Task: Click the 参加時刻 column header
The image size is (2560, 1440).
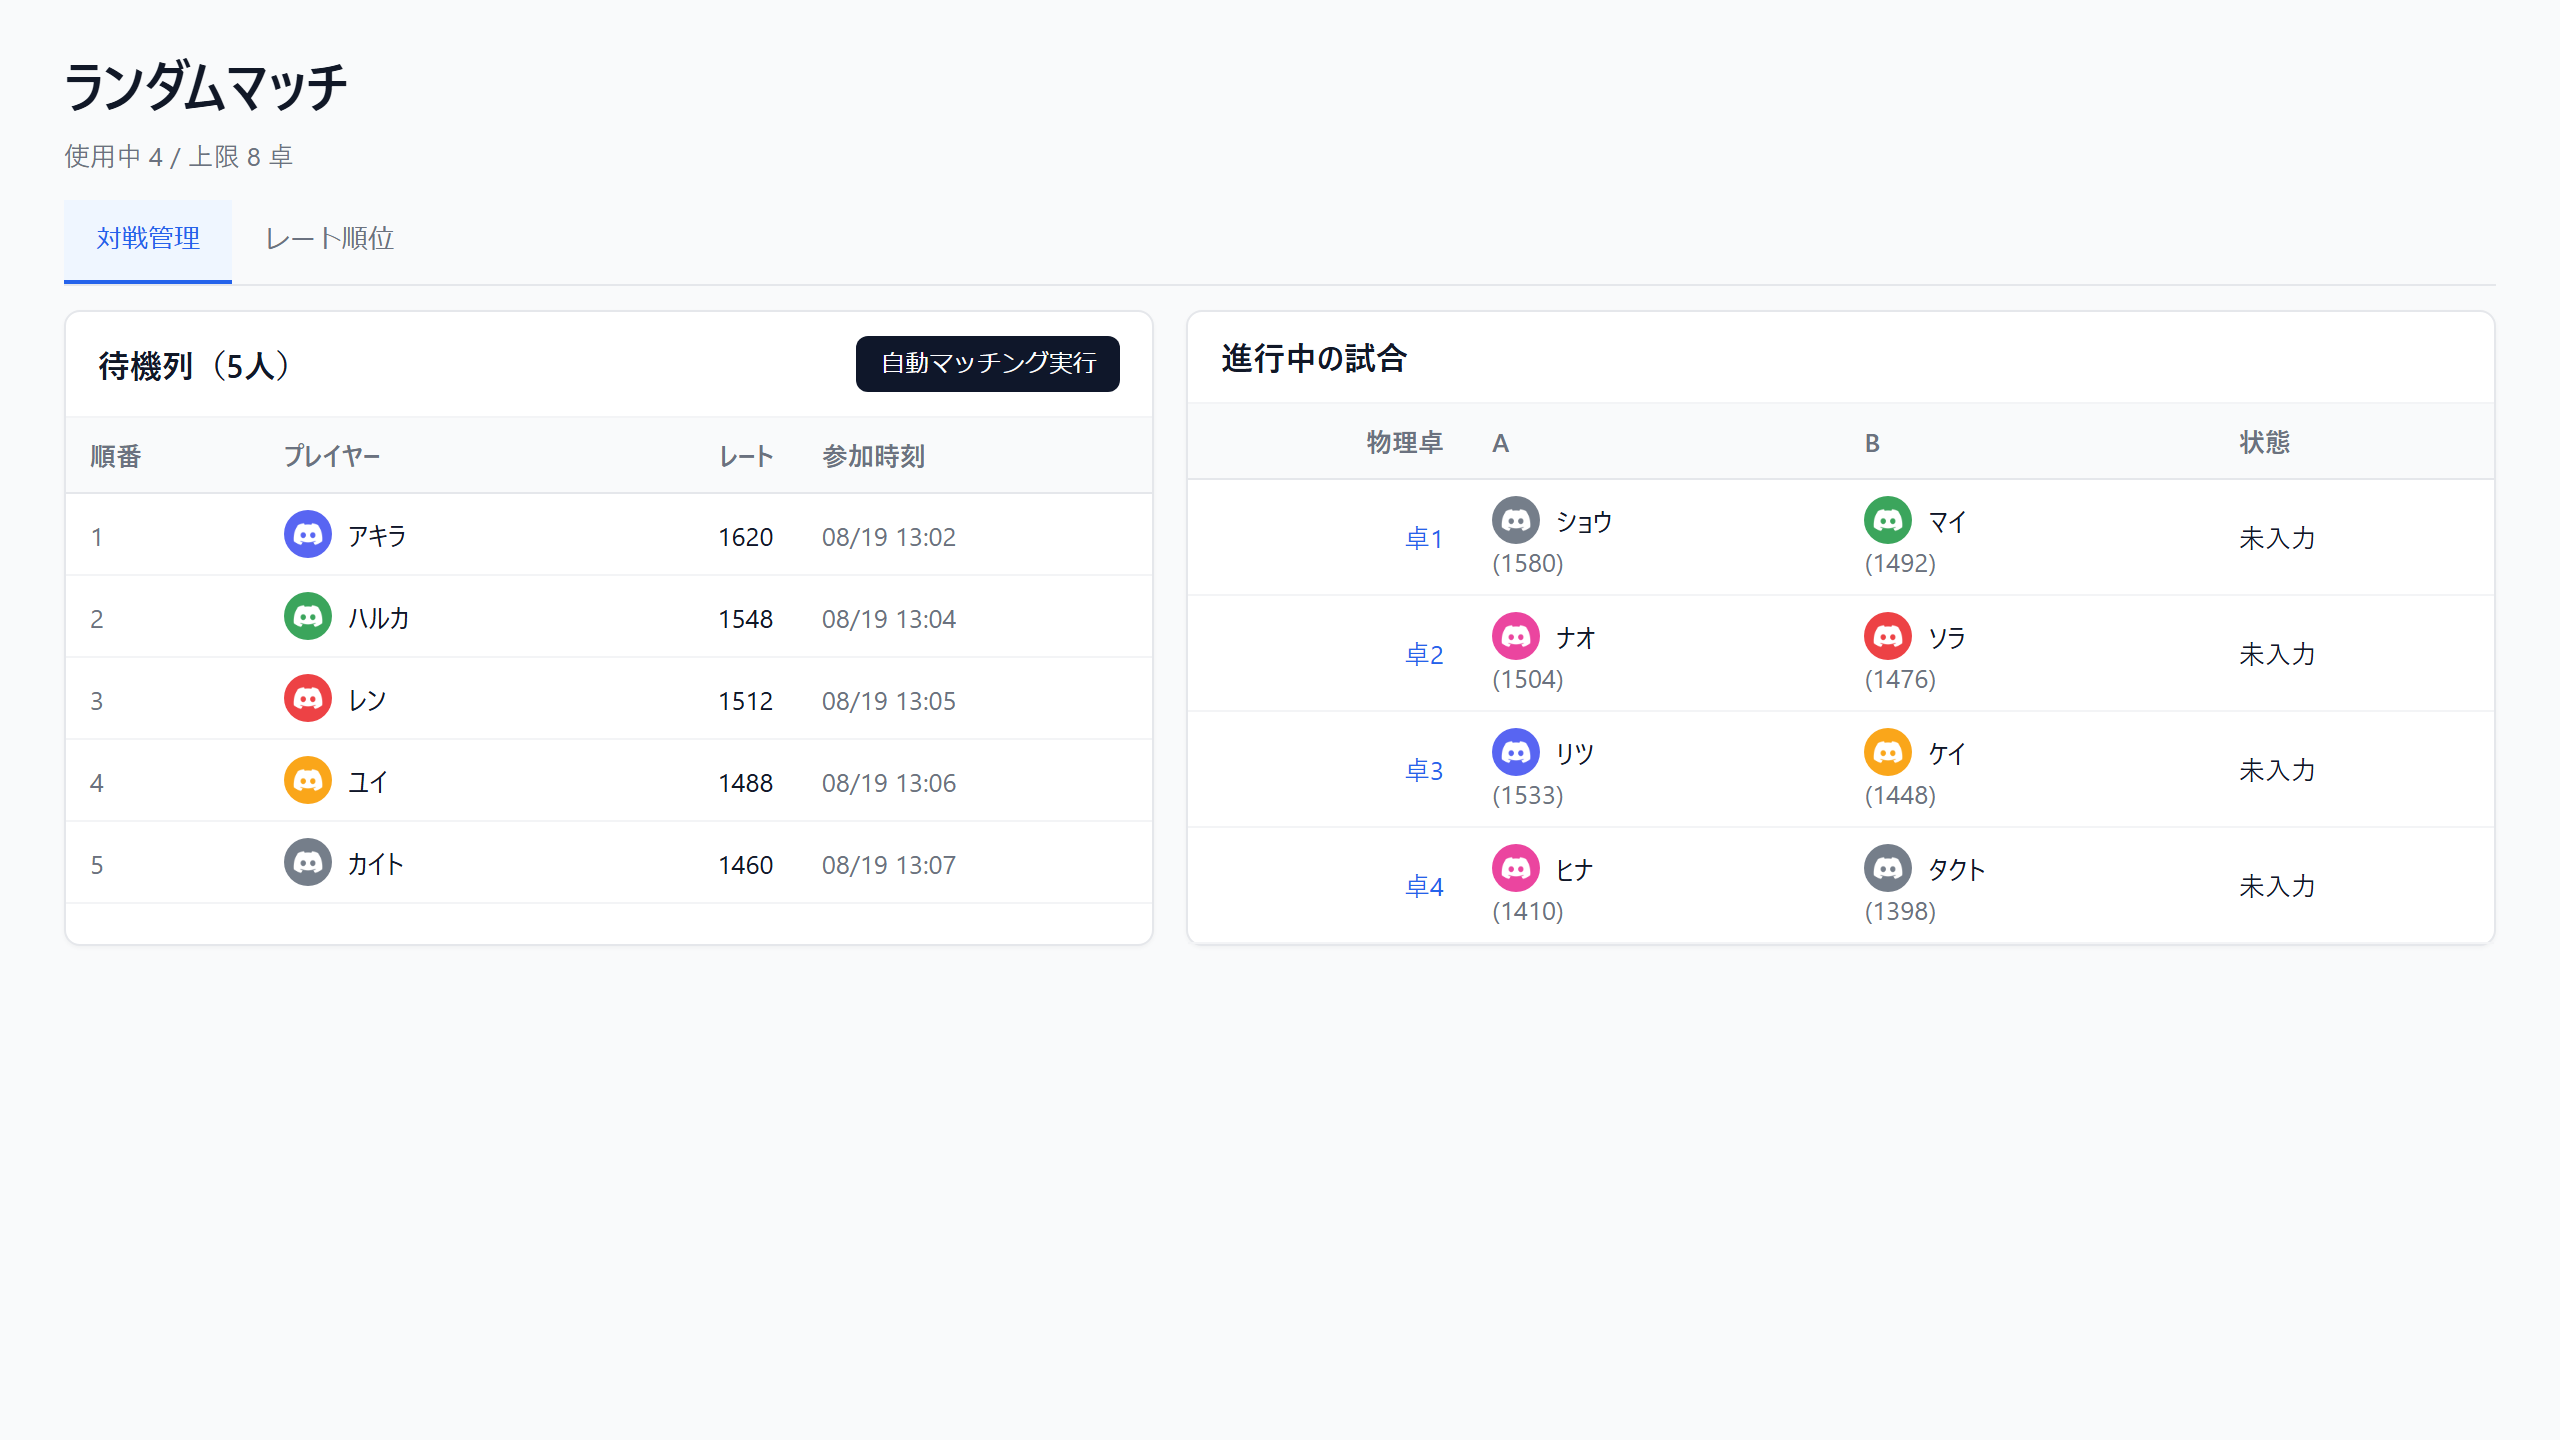Action: (x=873, y=457)
